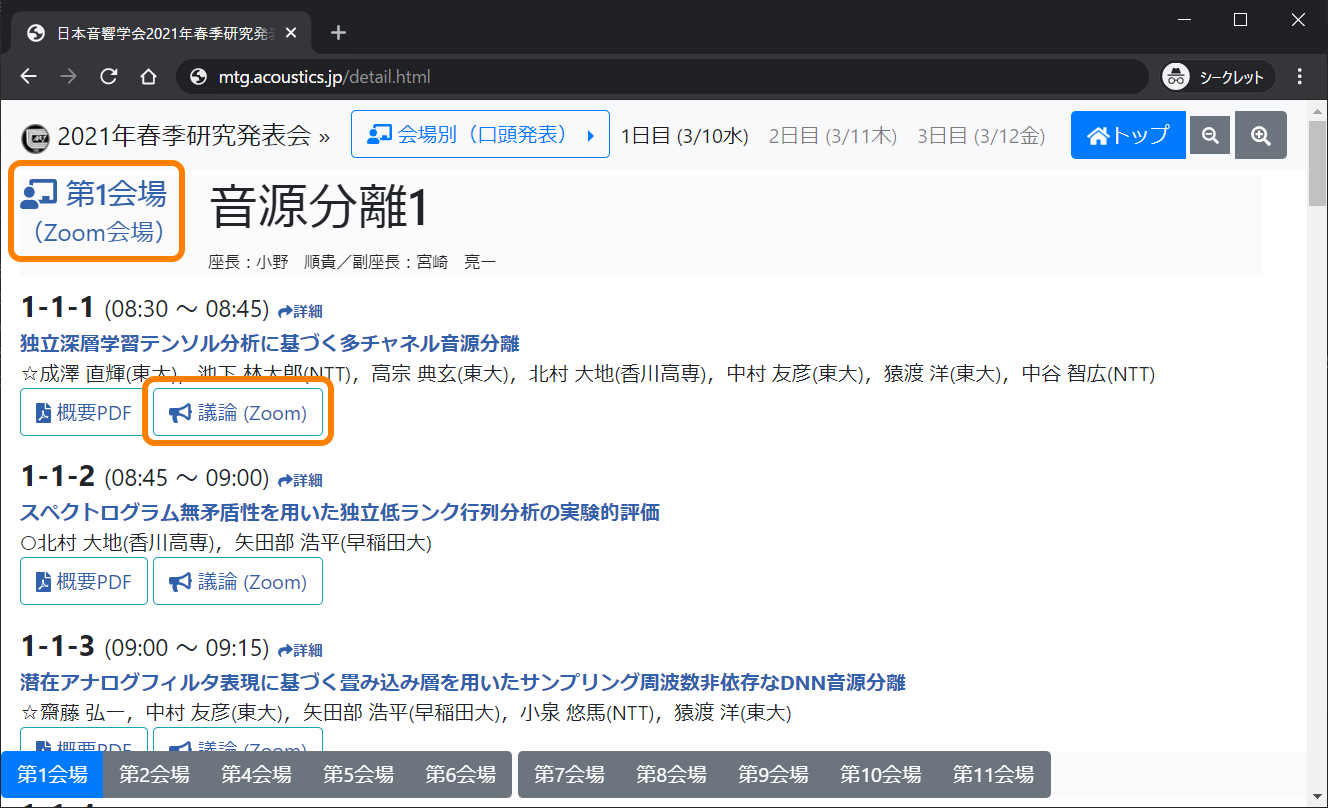Image resolution: width=1328 pixels, height=808 pixels.
Task: Click the zoom out magnifier icon
Action: [x=1210, y=136]
